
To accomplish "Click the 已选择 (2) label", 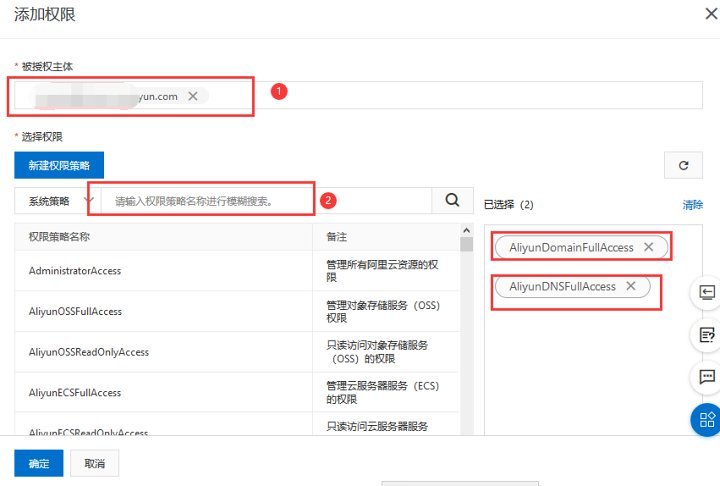I will coord(509,204).
